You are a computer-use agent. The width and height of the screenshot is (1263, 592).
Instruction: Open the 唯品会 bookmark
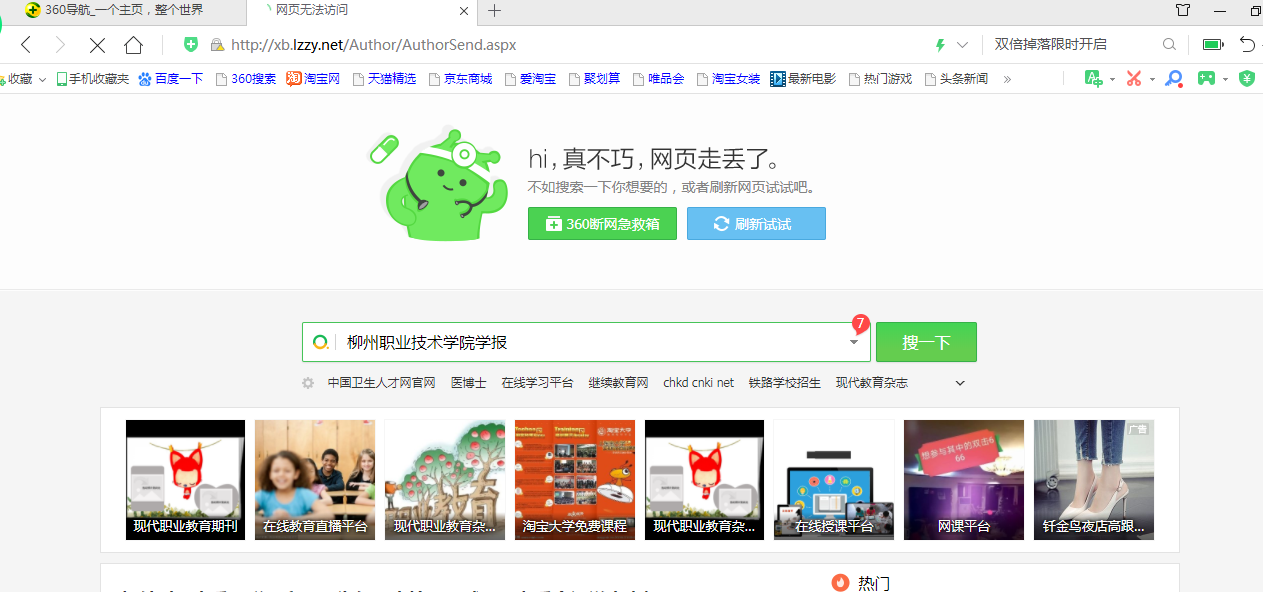[x=658, y=79]
